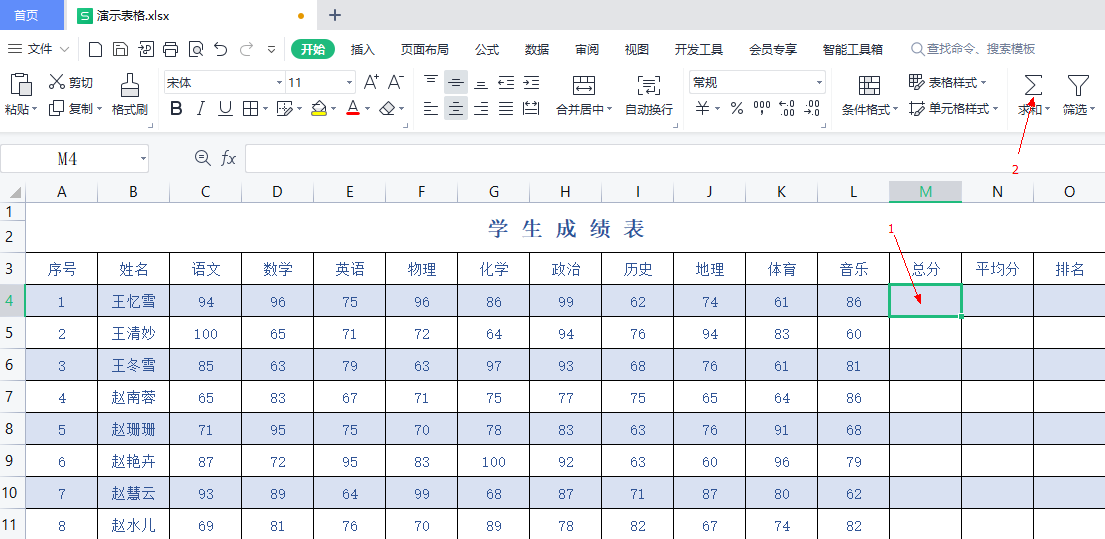Select column M header
This screenshot has width=1105, height=539.
point(925,192)
